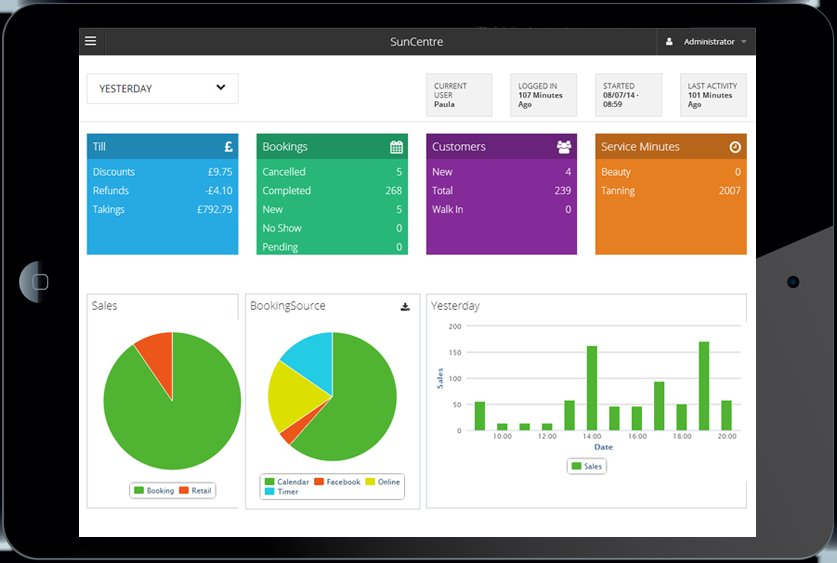Image resolution: width=837 pixels, height=563 pixels.
Task: Open the YESTERDAY date range dropdown
Action: click(x=162, y=89)
